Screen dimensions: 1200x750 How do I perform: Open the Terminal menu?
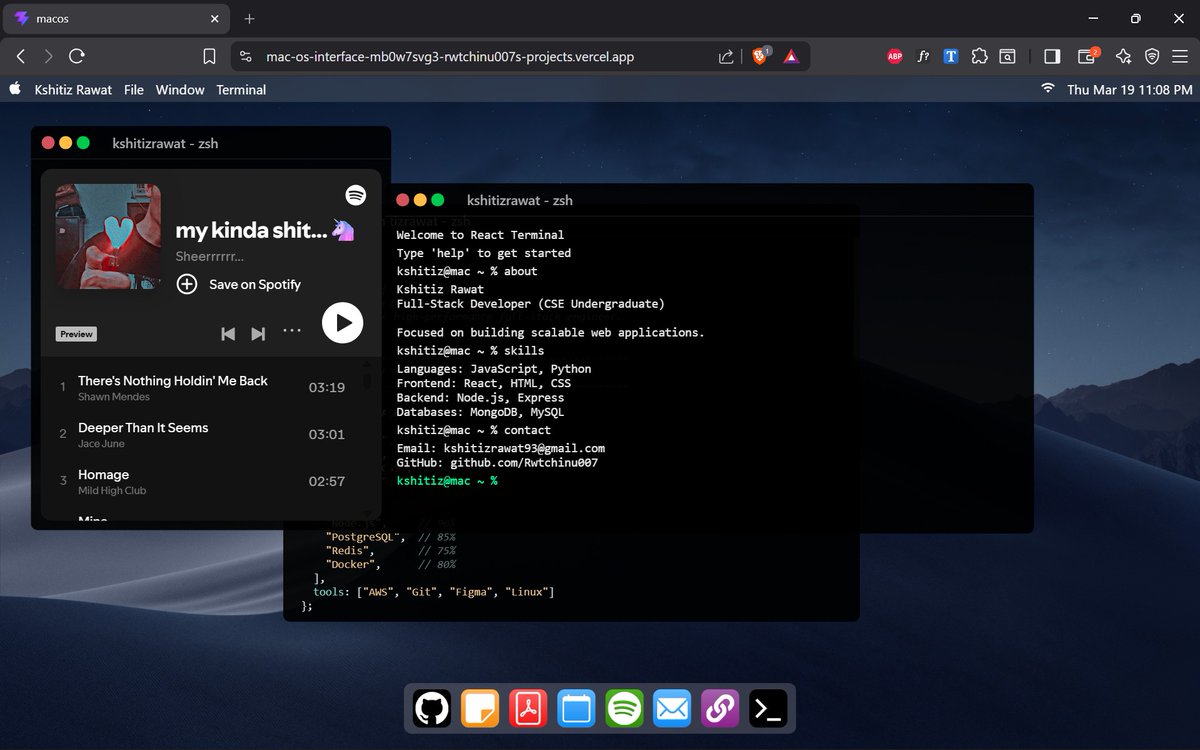click(241, 89)
